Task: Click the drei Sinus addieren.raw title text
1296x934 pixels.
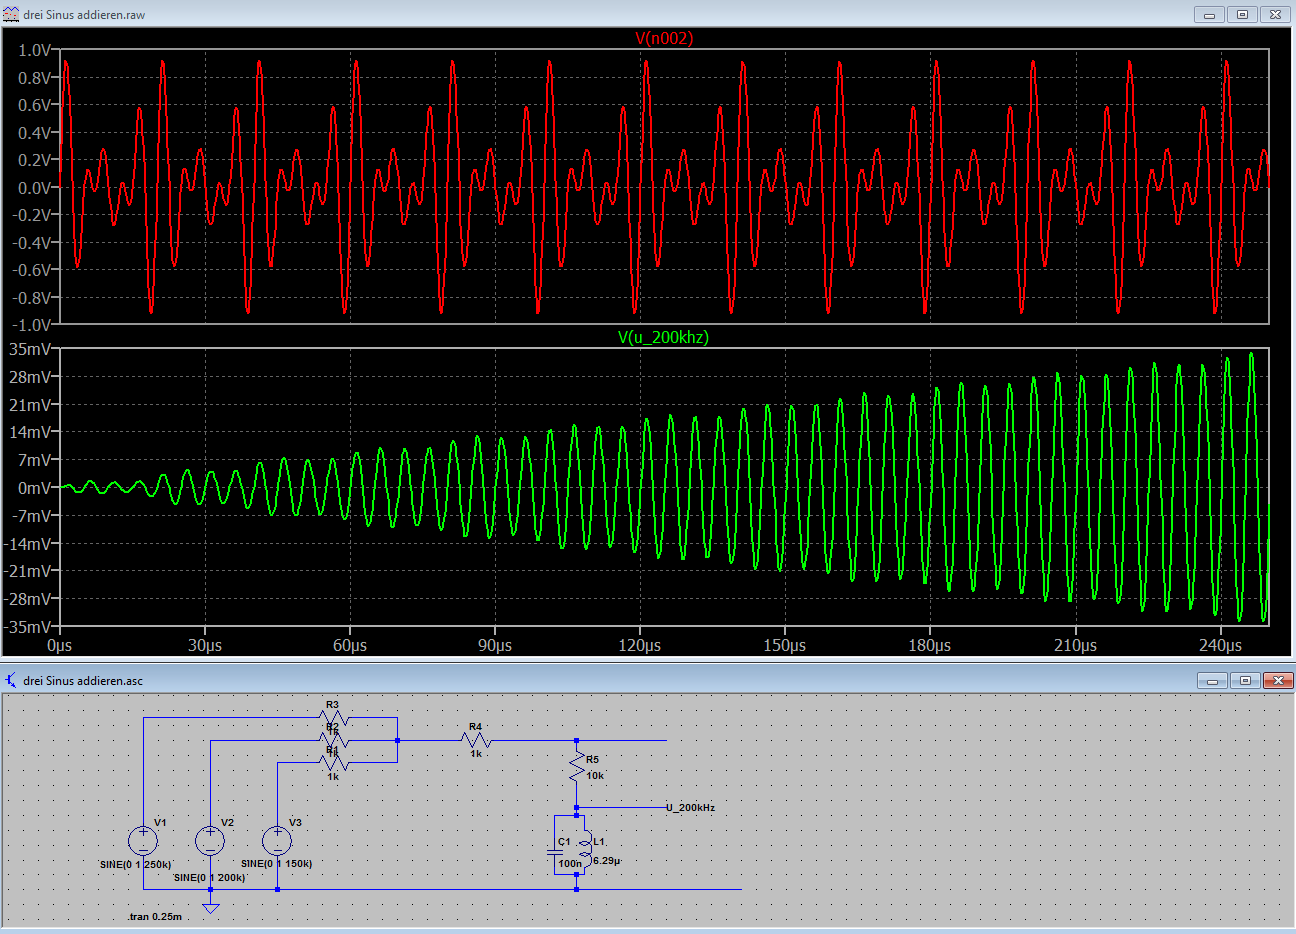Action: point(84,15)
